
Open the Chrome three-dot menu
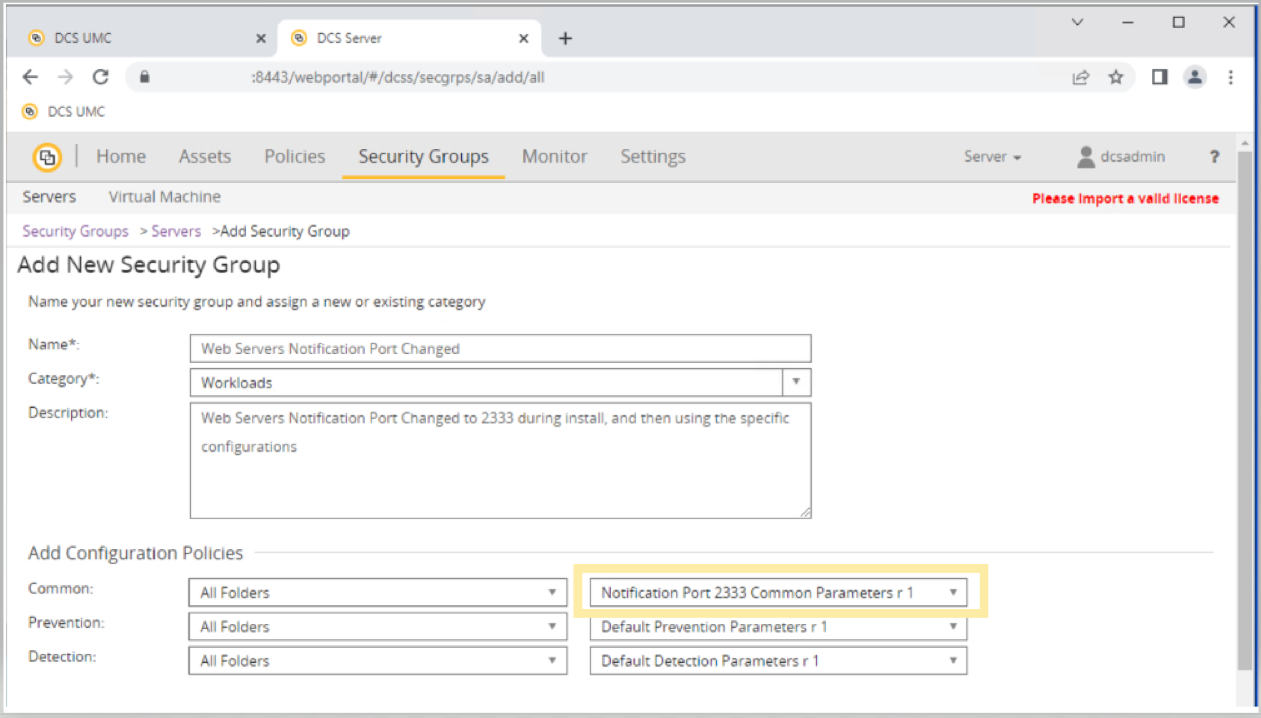pos(1231,77)
